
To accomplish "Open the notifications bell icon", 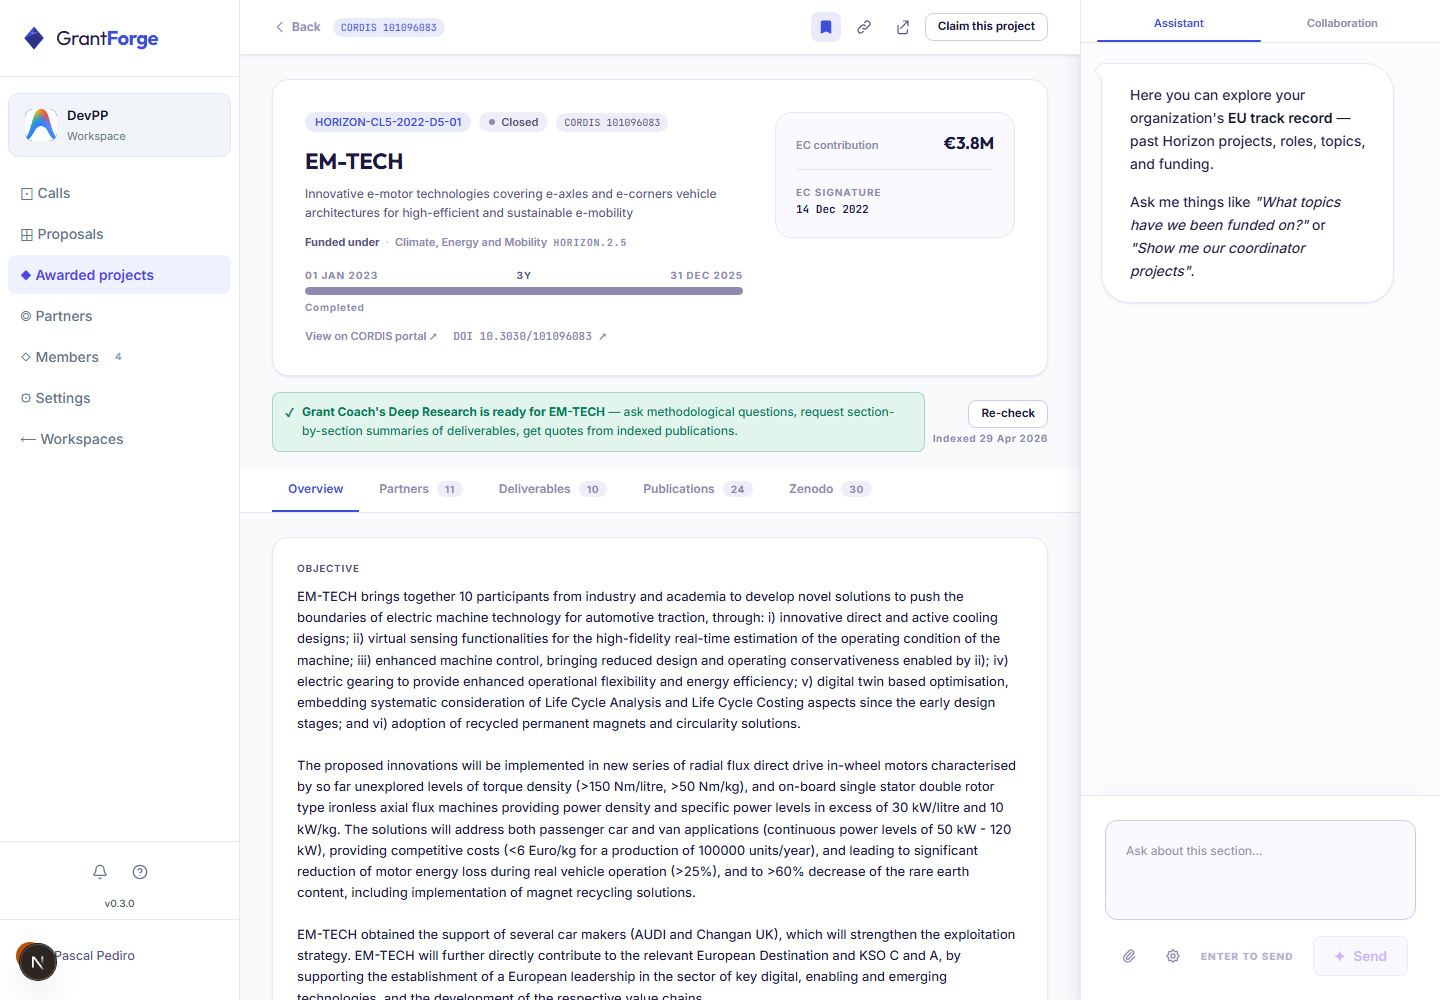I will [x=100, y=872].
